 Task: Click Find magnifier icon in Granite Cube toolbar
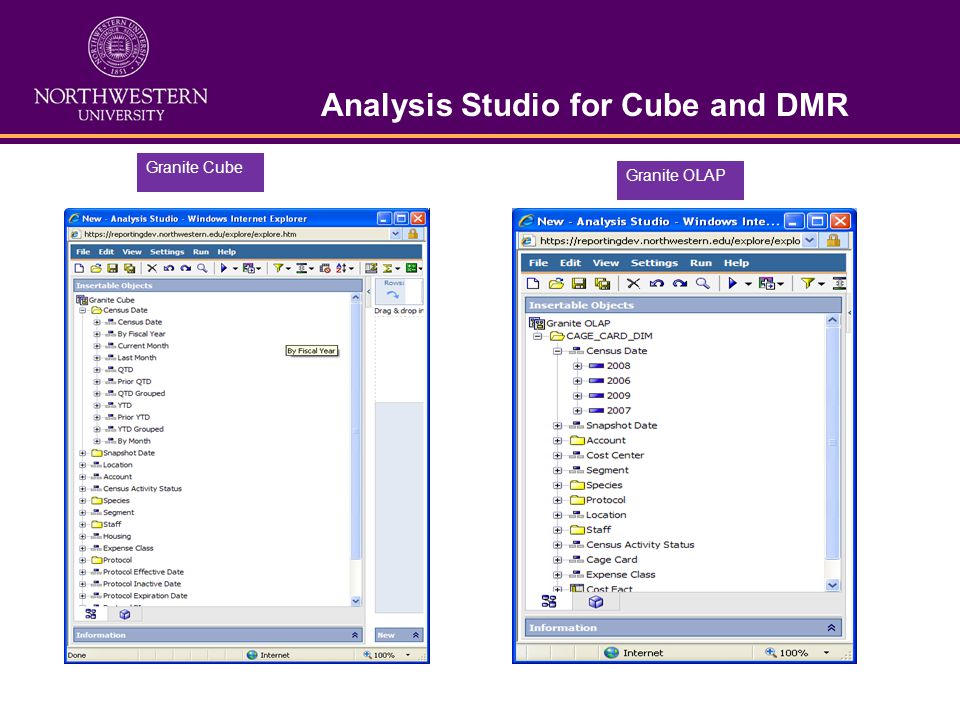(x=202, y=268)
